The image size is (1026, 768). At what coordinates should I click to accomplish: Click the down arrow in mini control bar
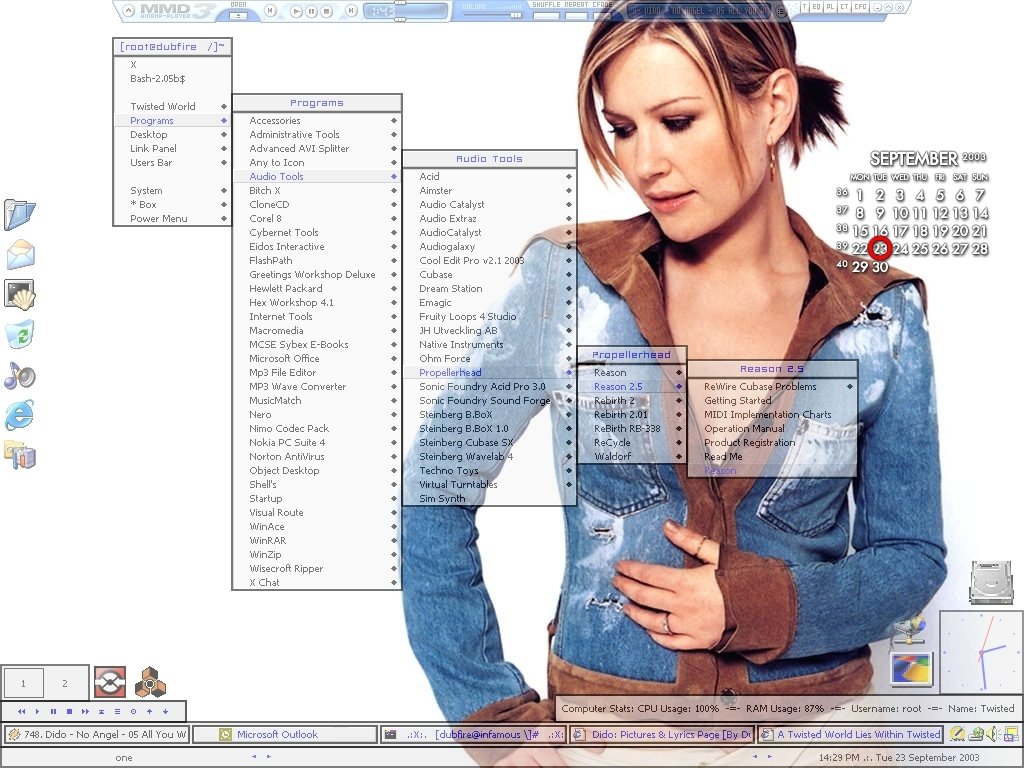click(166, 711)
